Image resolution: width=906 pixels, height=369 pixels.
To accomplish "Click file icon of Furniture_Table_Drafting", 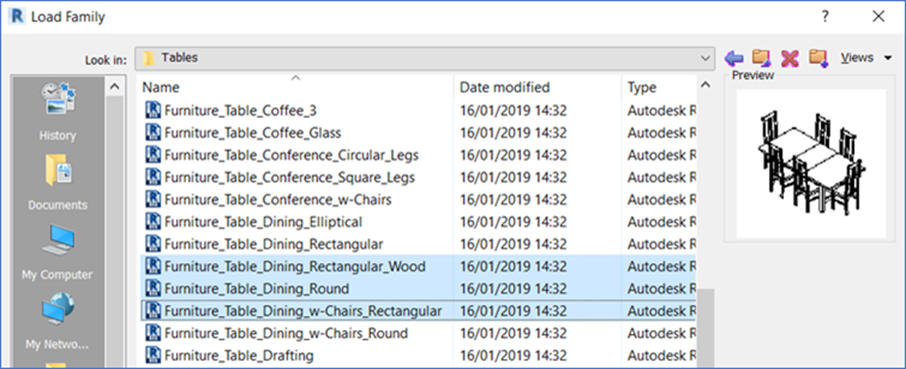I will click(153, 355).
